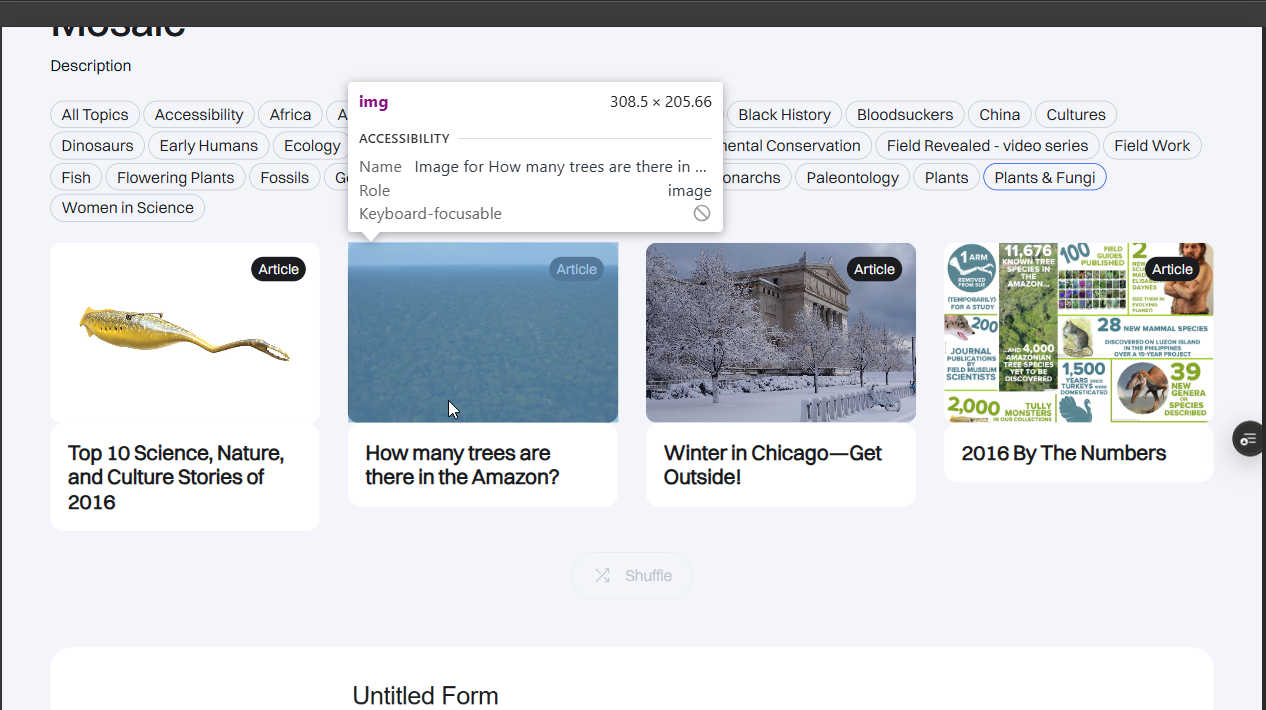Filter by Flowering Plants
Screen dimensions: 1266x710
[175, 178]
